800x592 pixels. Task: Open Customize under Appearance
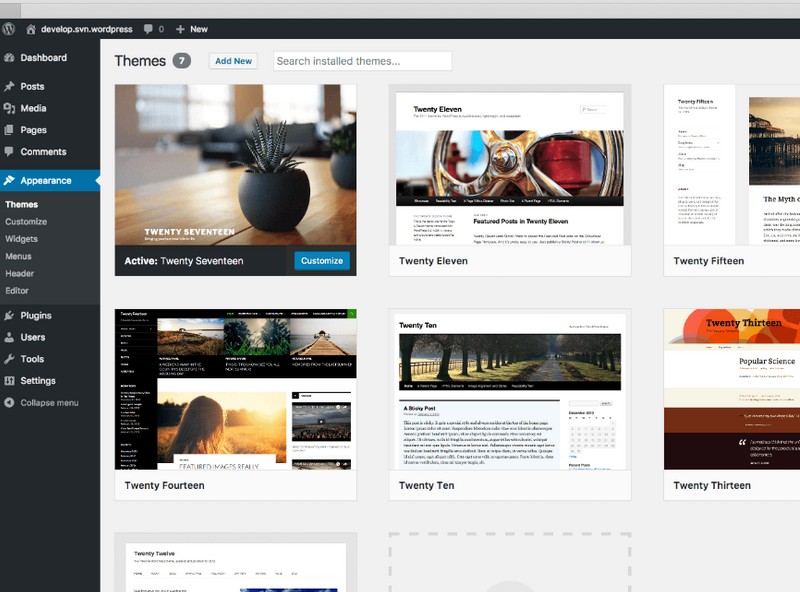click(26, 221)
